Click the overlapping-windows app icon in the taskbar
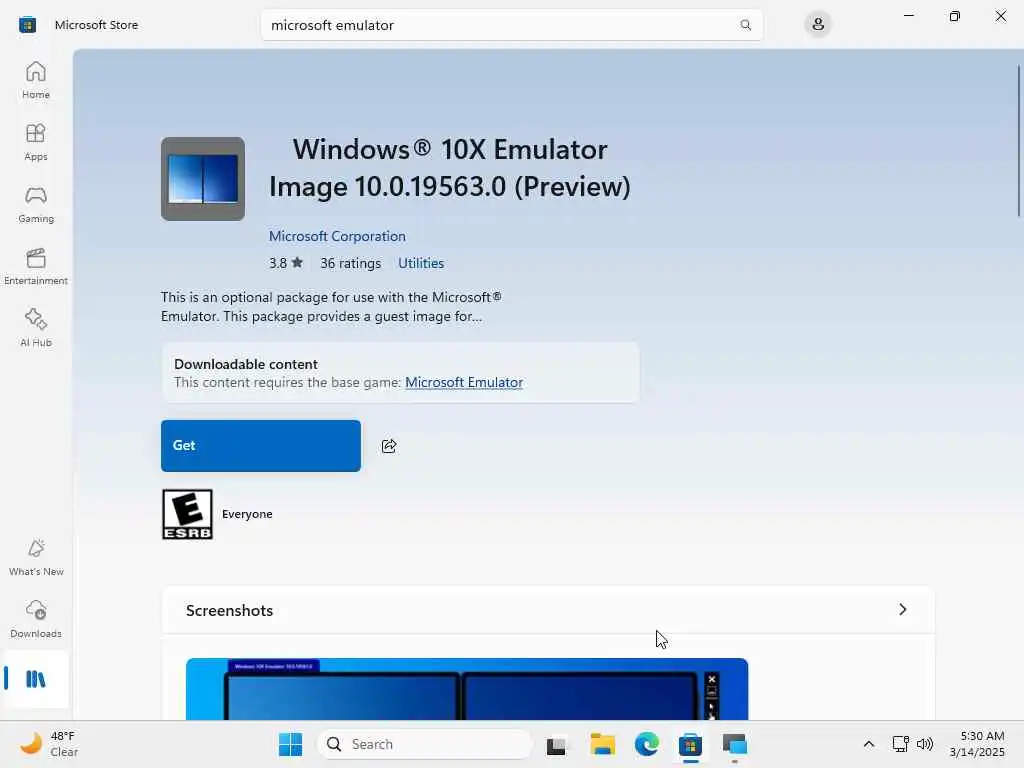 735,744
